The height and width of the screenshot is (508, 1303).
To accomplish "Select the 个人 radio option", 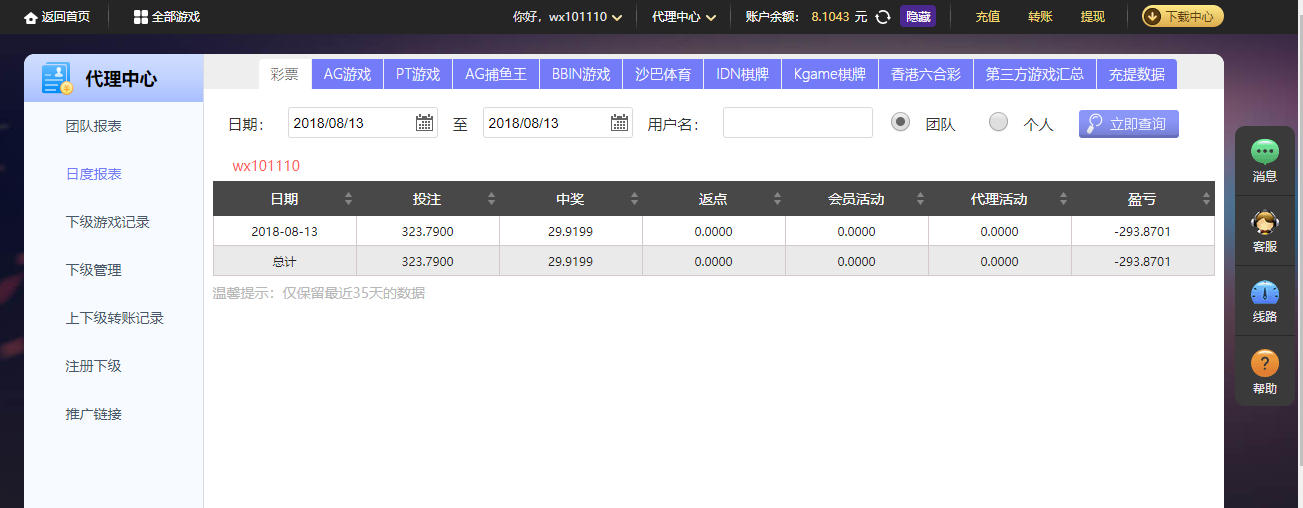I will (998, 122).
